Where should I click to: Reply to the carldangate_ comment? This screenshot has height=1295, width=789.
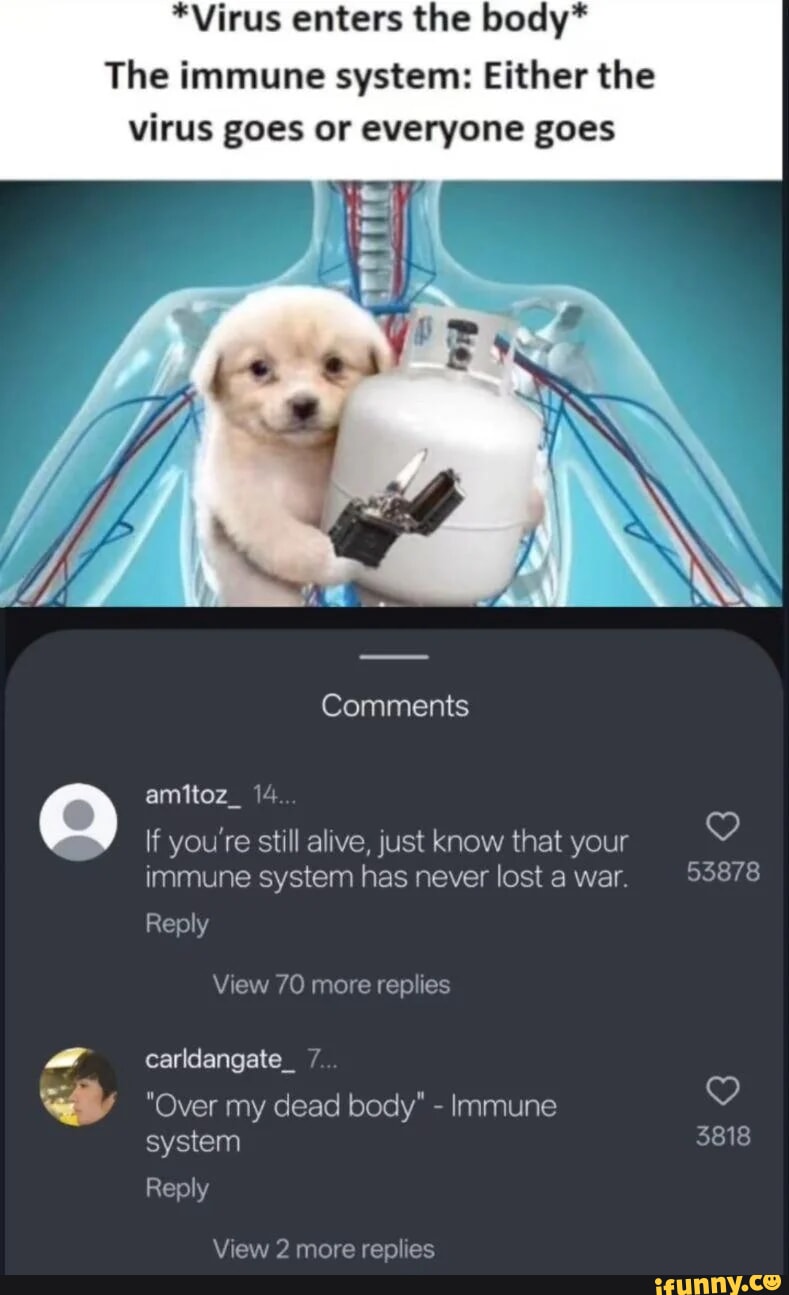[x=177, y=1188]
